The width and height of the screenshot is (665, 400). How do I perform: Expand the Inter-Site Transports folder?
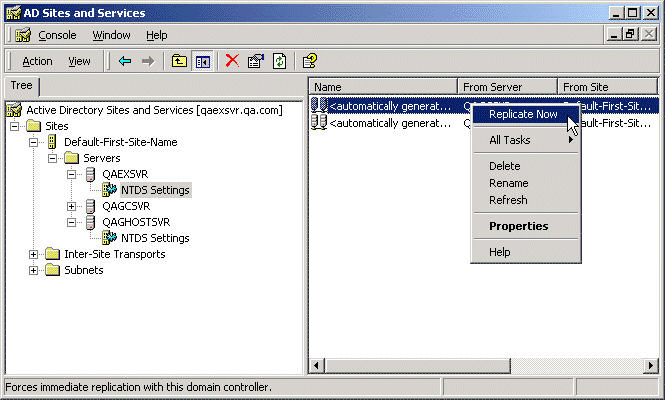(x=34, y=254)
